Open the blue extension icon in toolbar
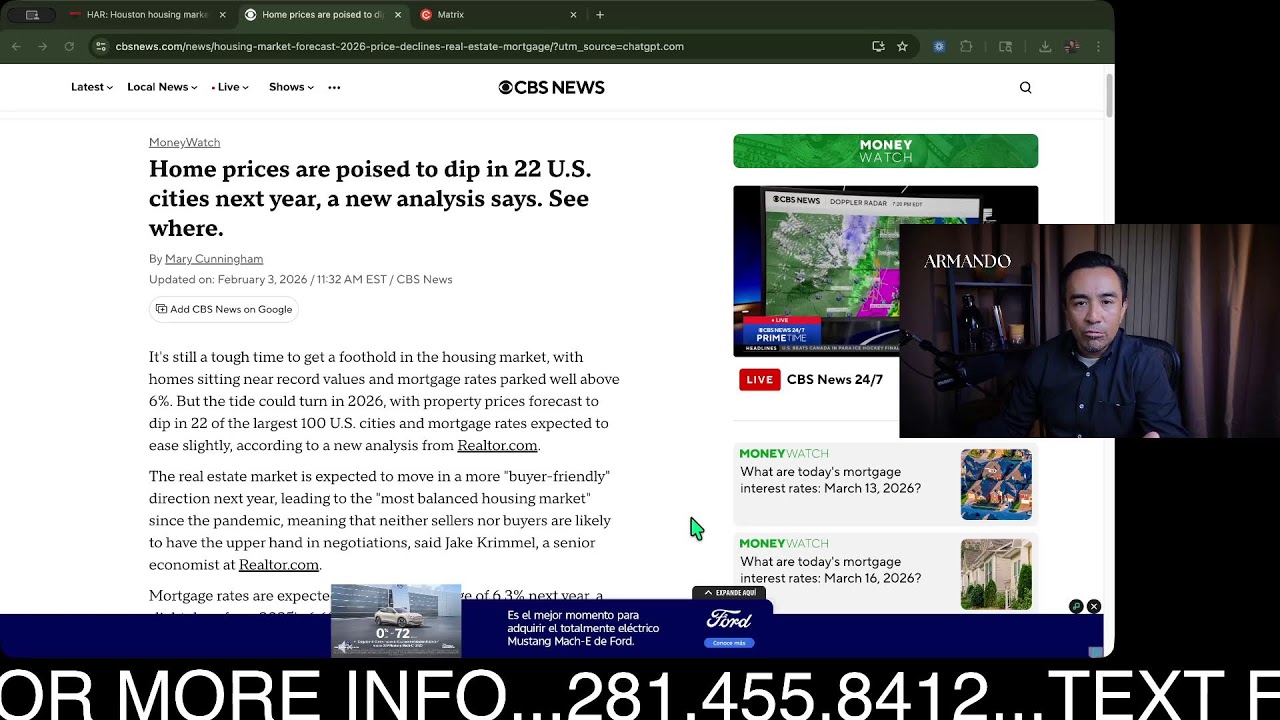 pyautogui.click(x=939, y=46)
